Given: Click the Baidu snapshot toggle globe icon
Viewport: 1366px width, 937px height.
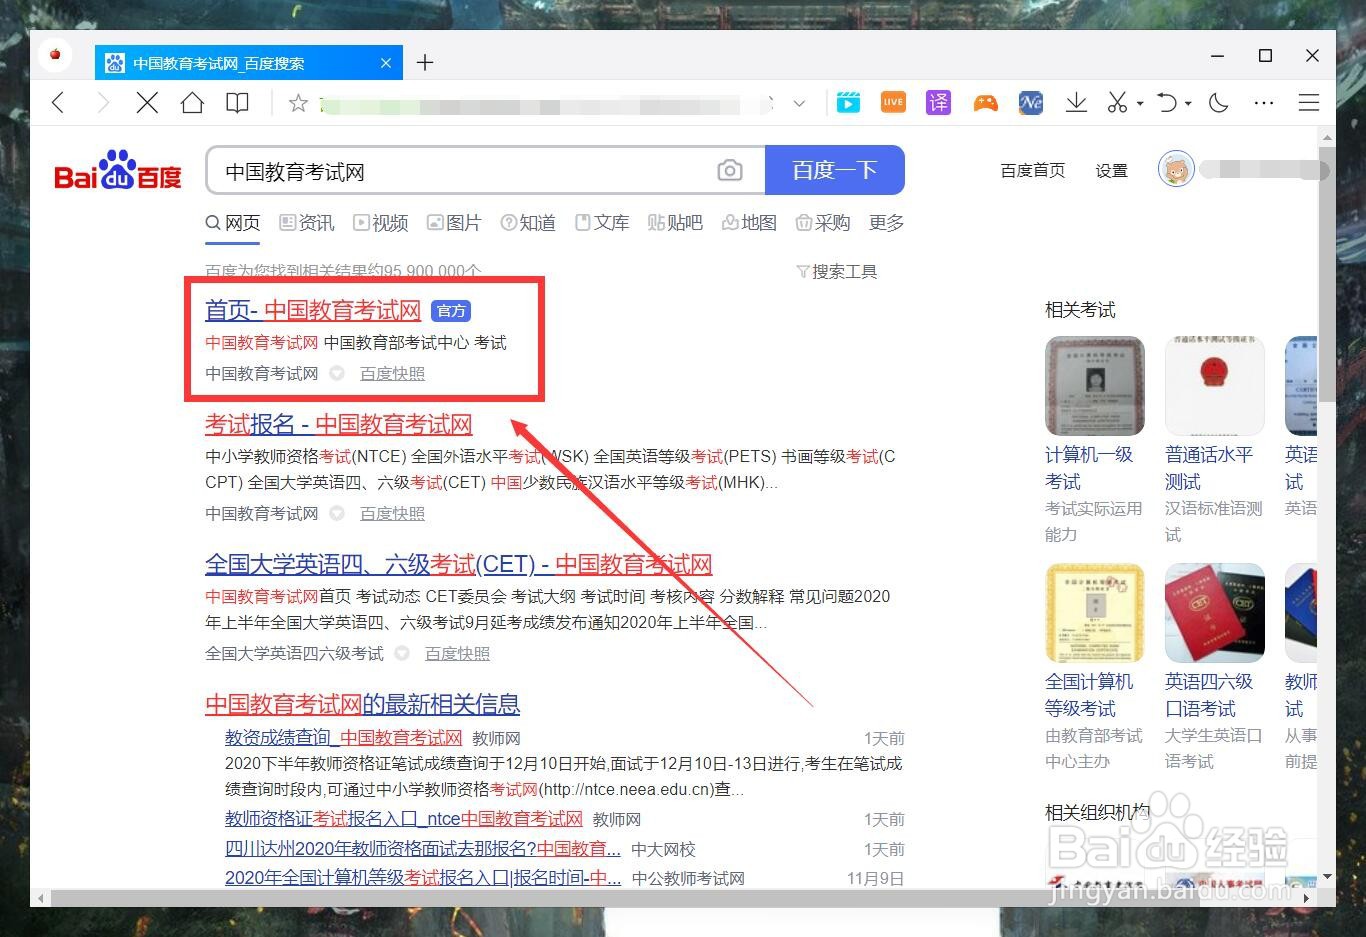Looking at the screenshot, I should (336, 373).
